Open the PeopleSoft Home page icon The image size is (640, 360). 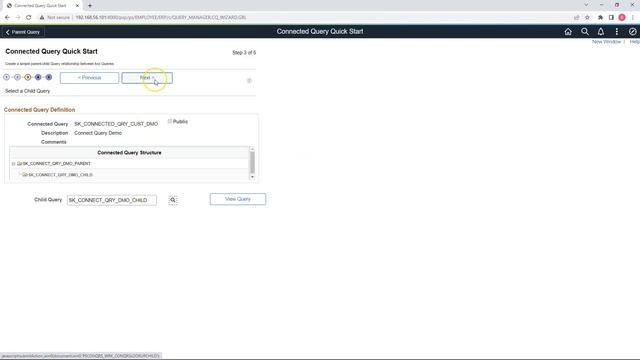click(x=568, y=32)
